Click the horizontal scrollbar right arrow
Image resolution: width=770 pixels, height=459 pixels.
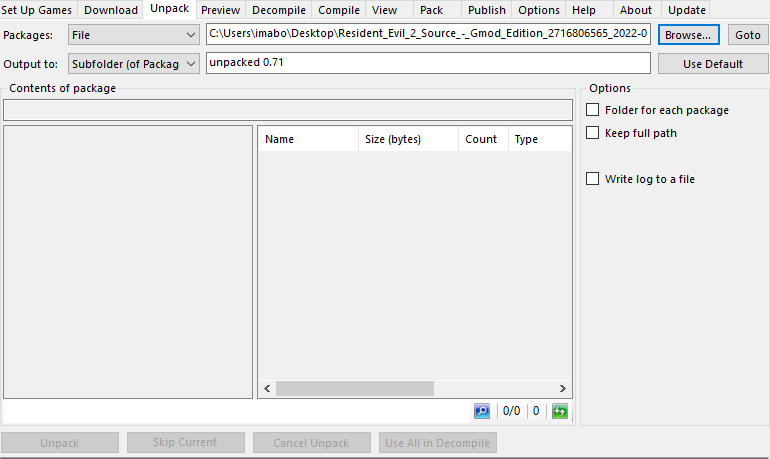pos(563,389)
